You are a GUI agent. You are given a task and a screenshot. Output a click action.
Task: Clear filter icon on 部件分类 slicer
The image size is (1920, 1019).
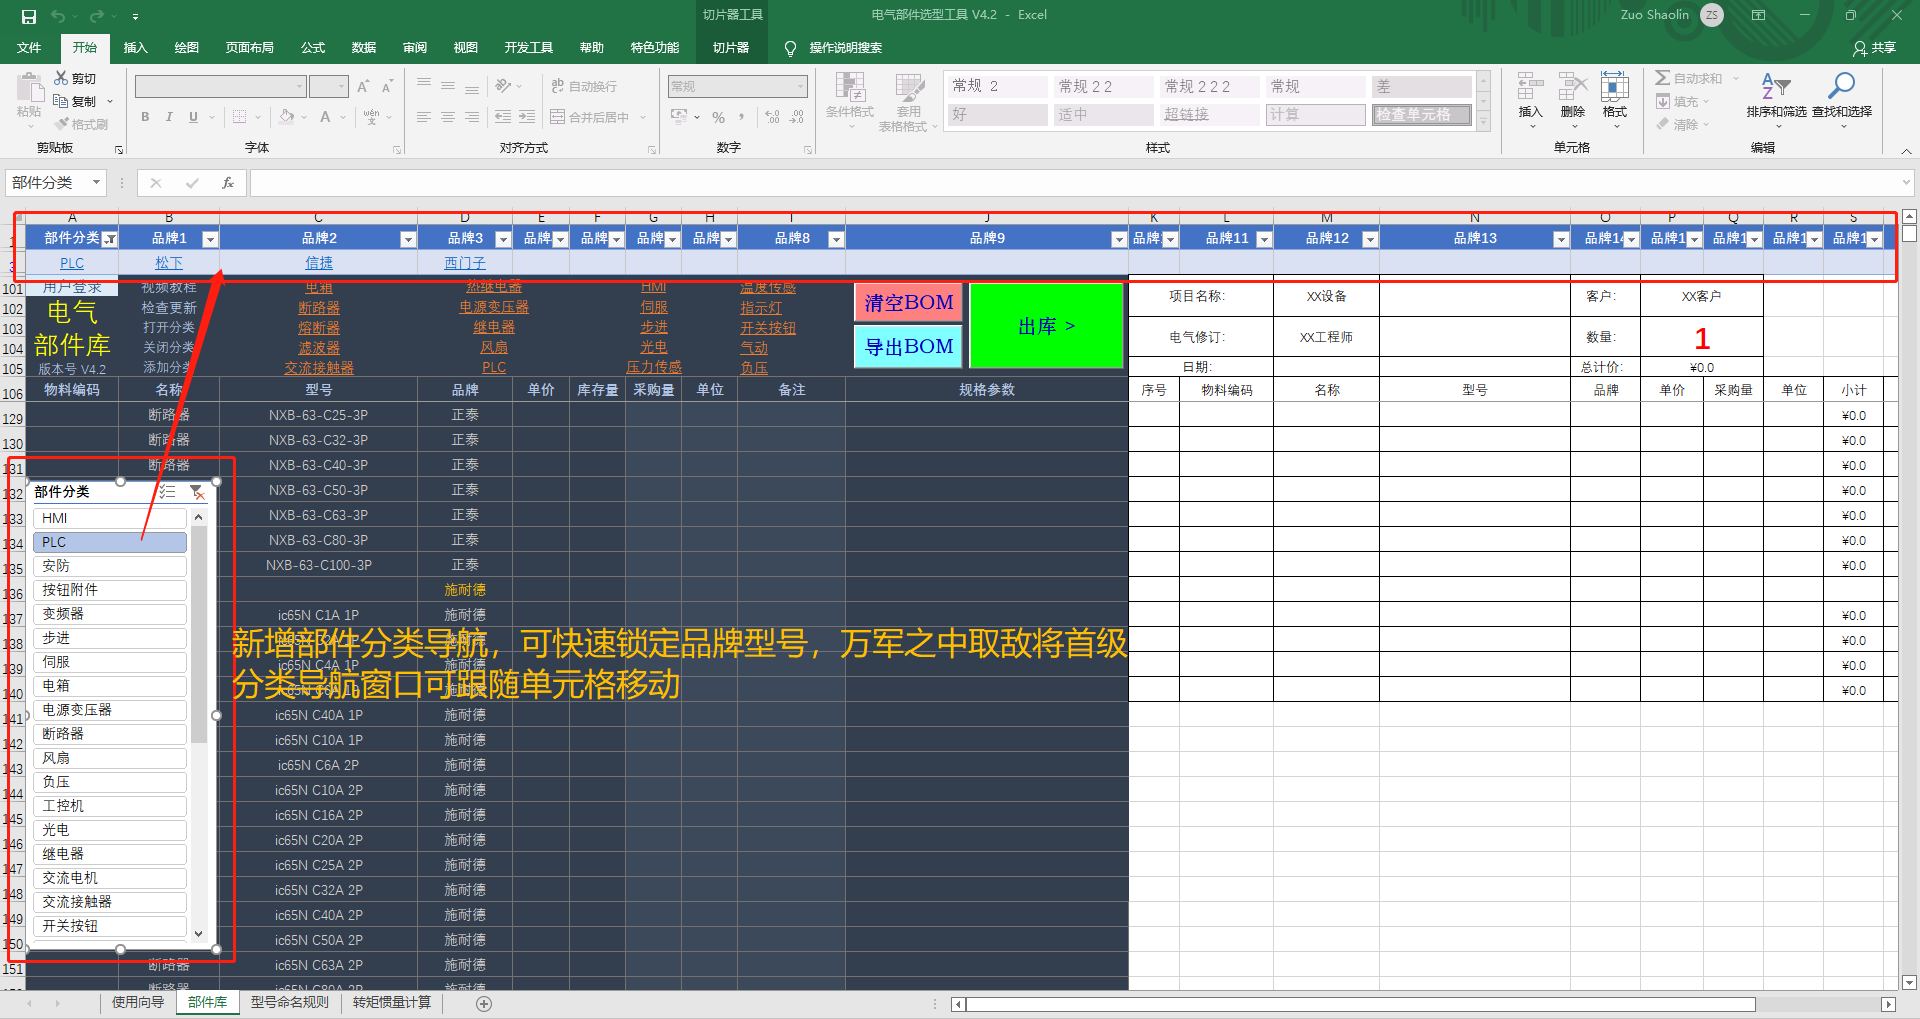197,492
